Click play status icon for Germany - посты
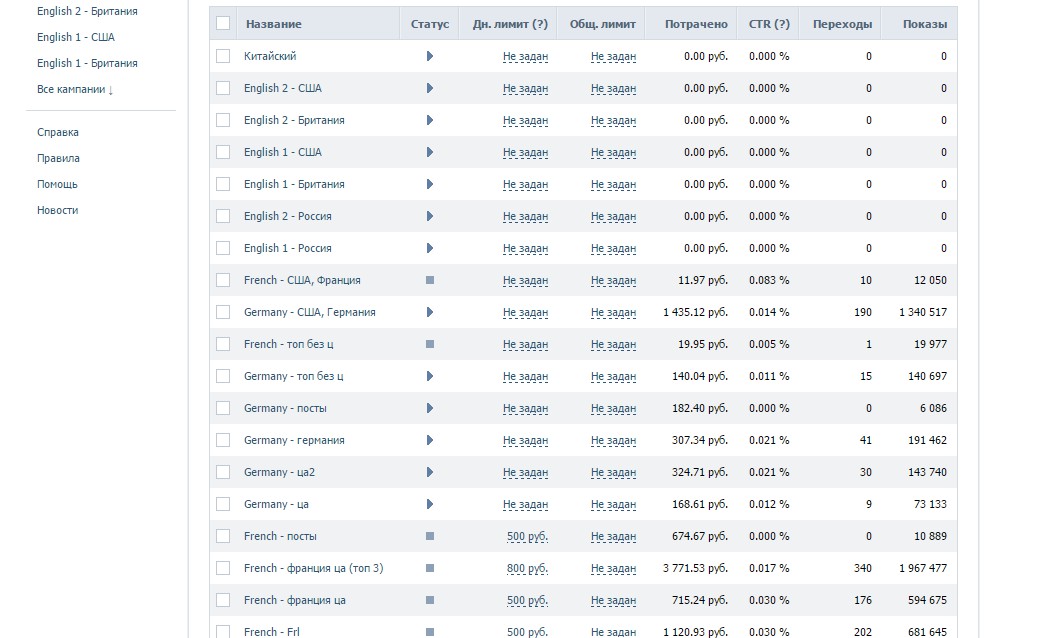This screenshot has height=638, width=1043. point(430,408)
